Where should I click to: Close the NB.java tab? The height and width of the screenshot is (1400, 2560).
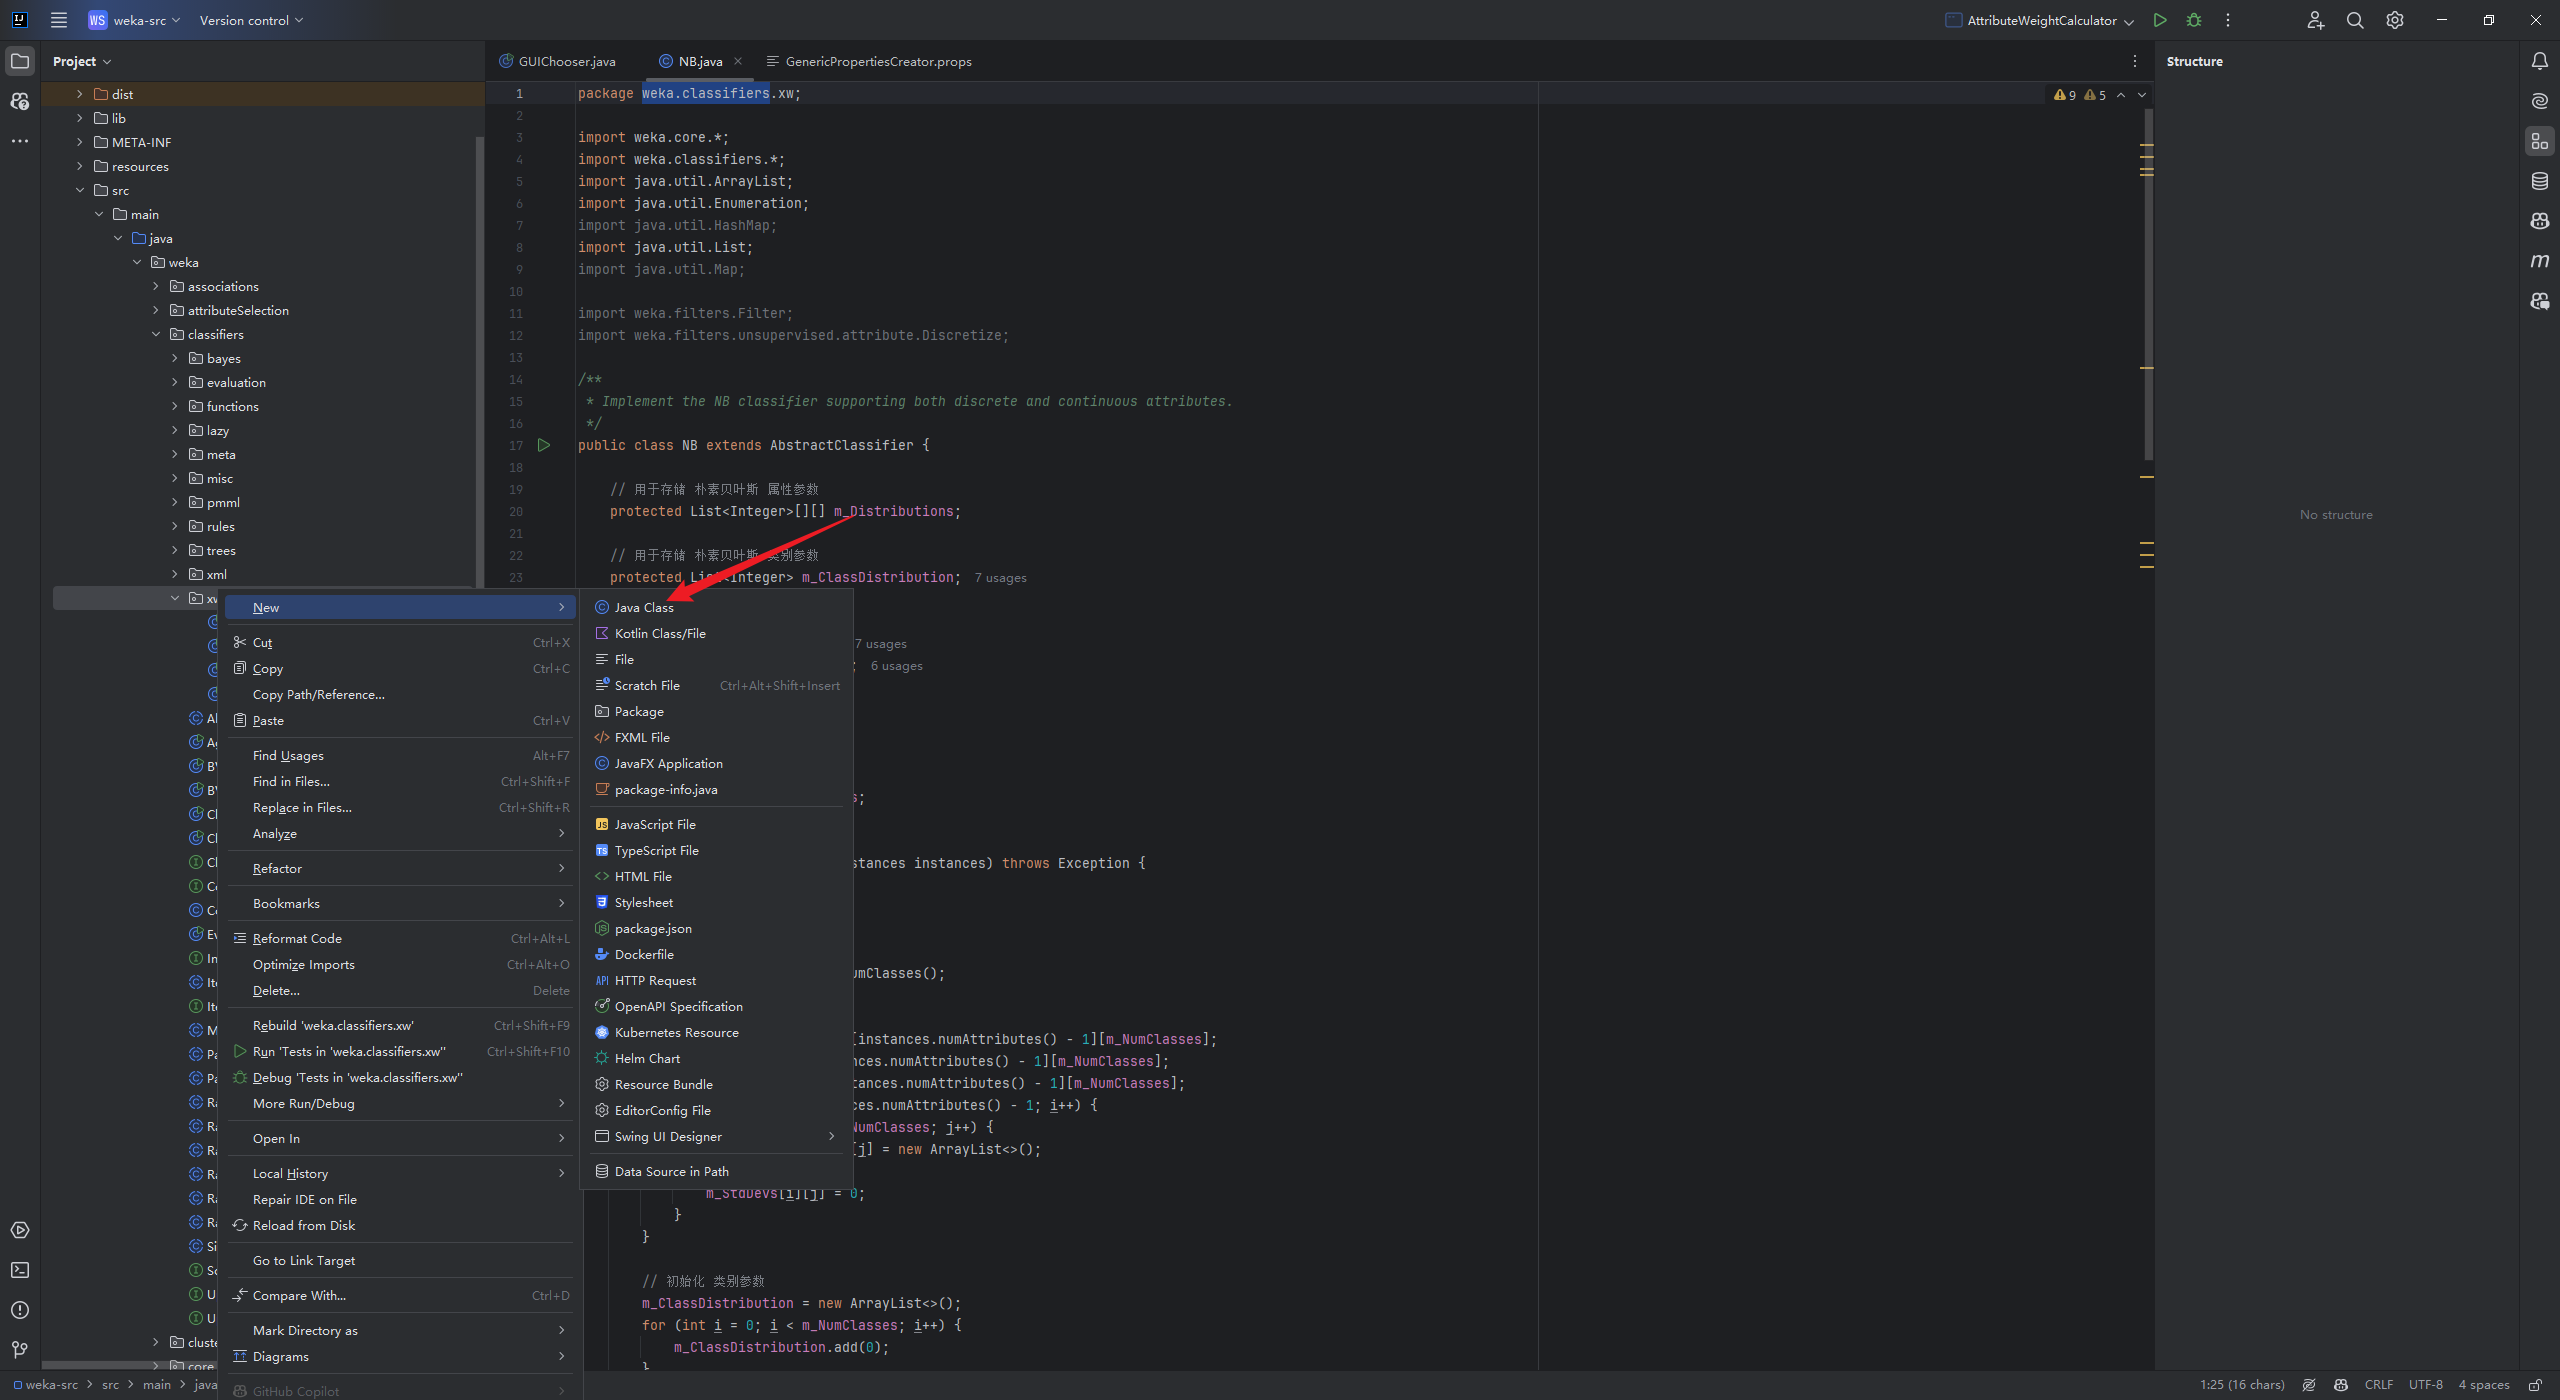pos(738,61)
